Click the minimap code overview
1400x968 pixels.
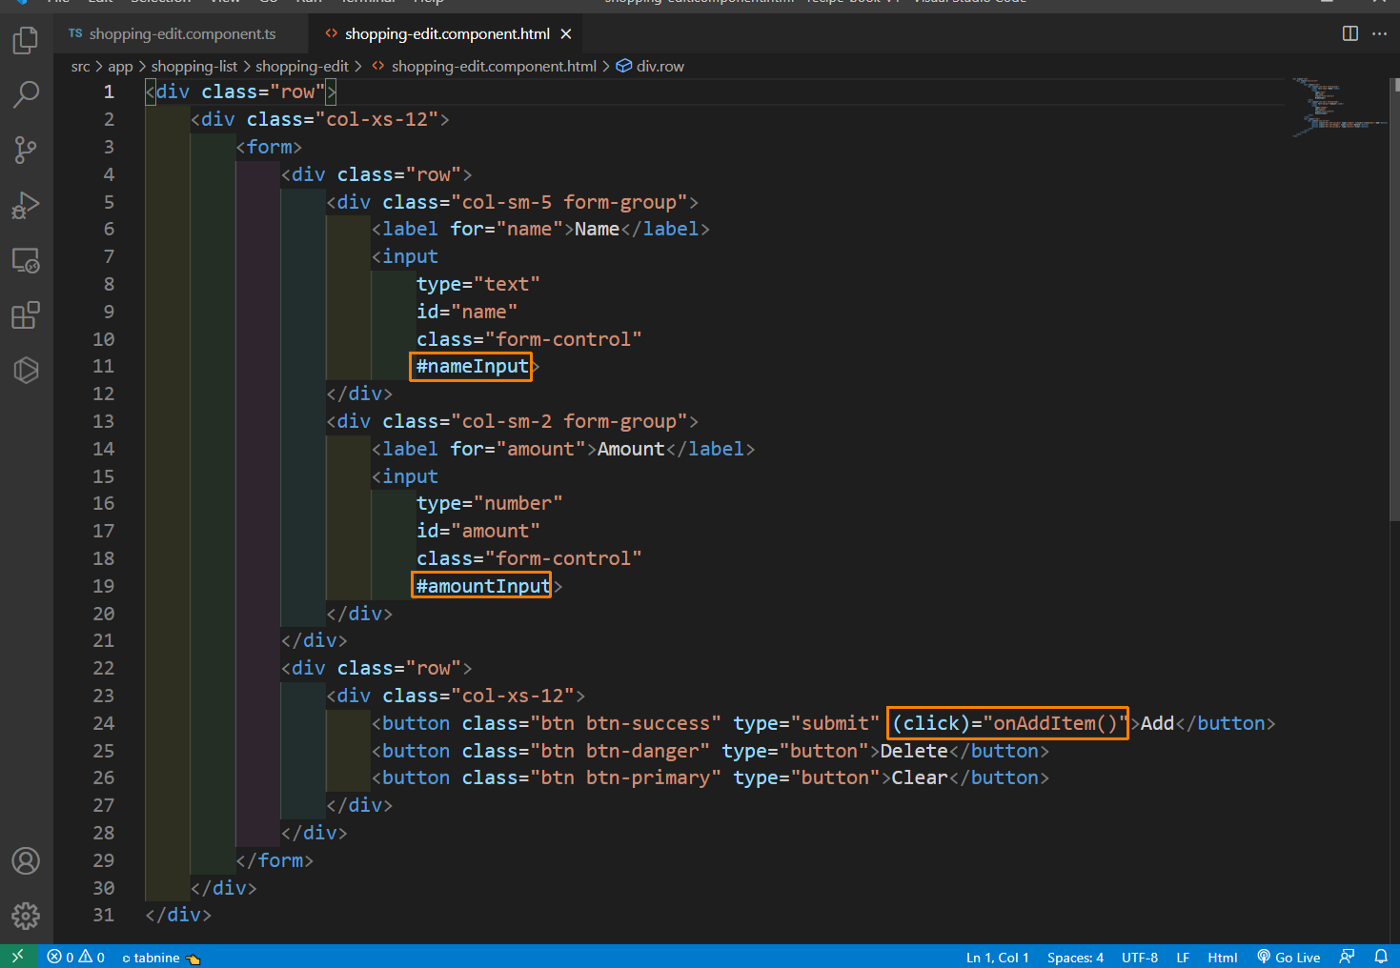[1337, 108]
